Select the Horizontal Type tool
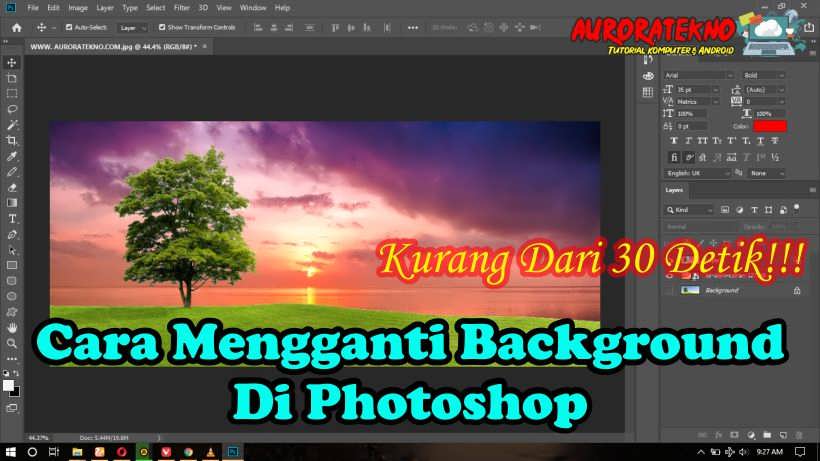 (x=12, y=218)
